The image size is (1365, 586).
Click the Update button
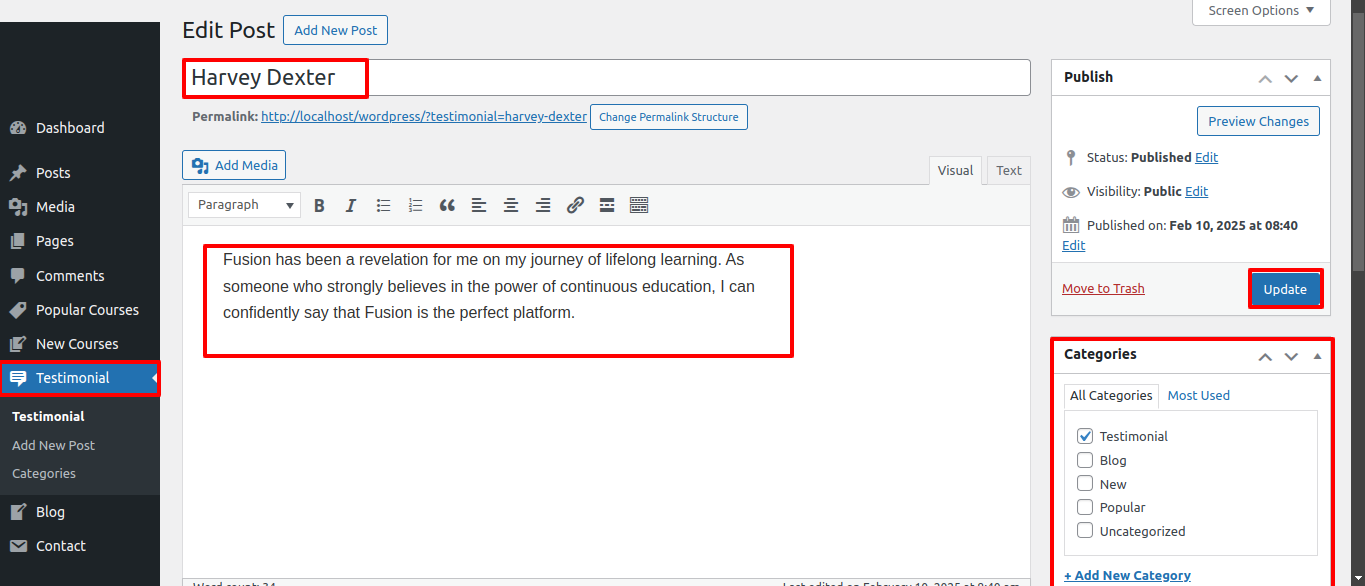point(1285,289)
